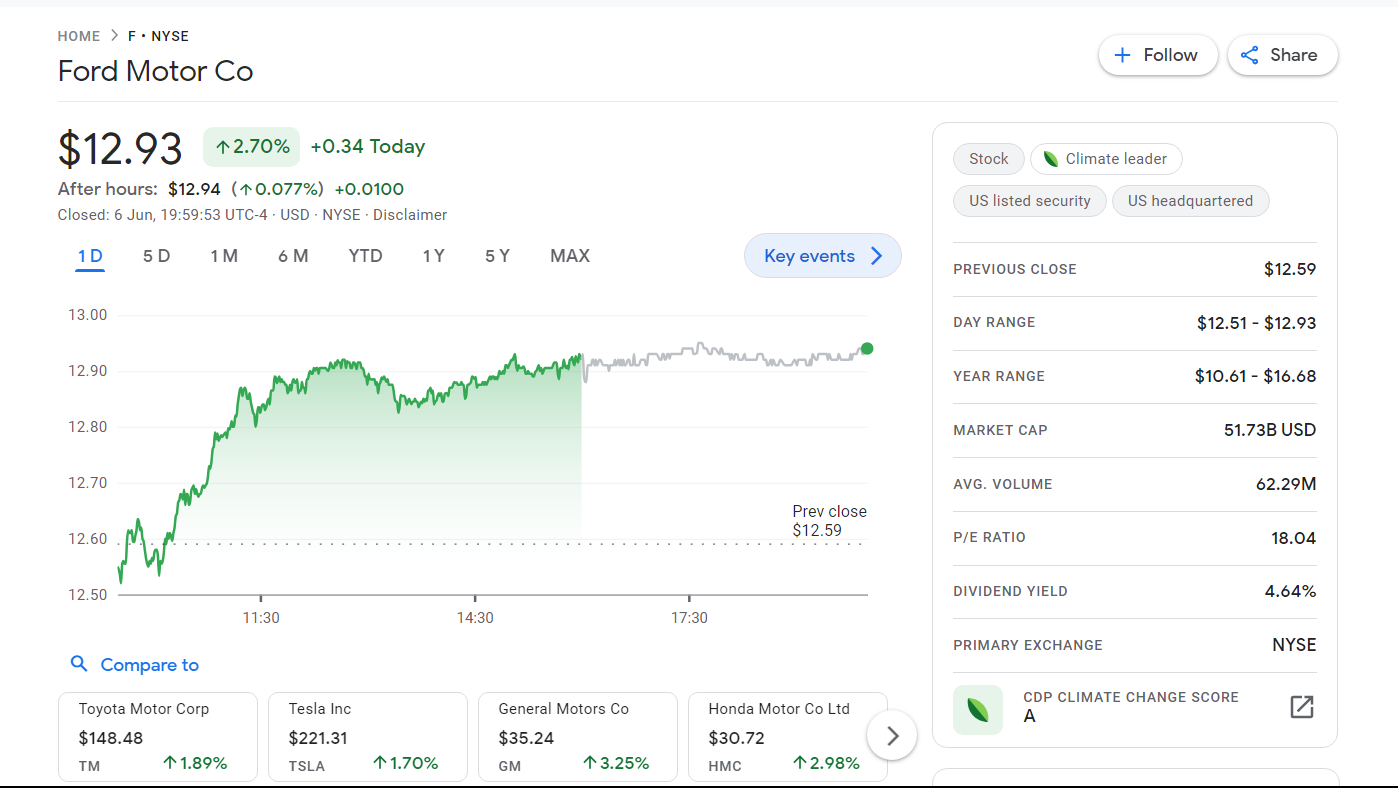Click the P/E RATIO value 18.04
The image size is (1398, 788).
tap(1294, 538)
